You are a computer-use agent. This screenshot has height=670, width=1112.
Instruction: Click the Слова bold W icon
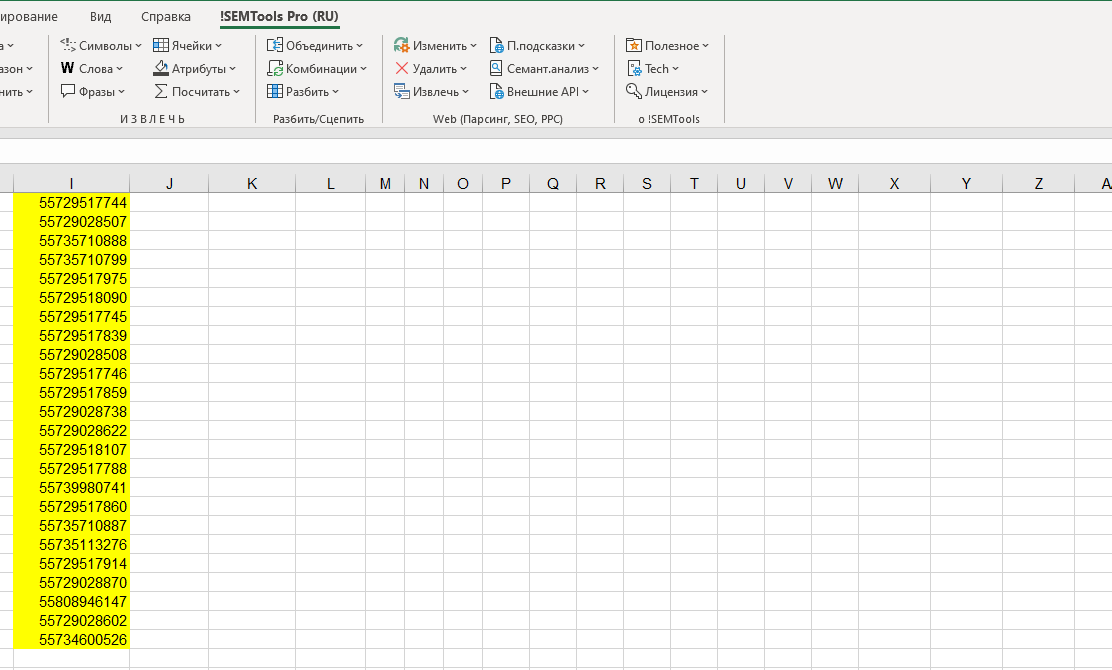tap(67, 69)
